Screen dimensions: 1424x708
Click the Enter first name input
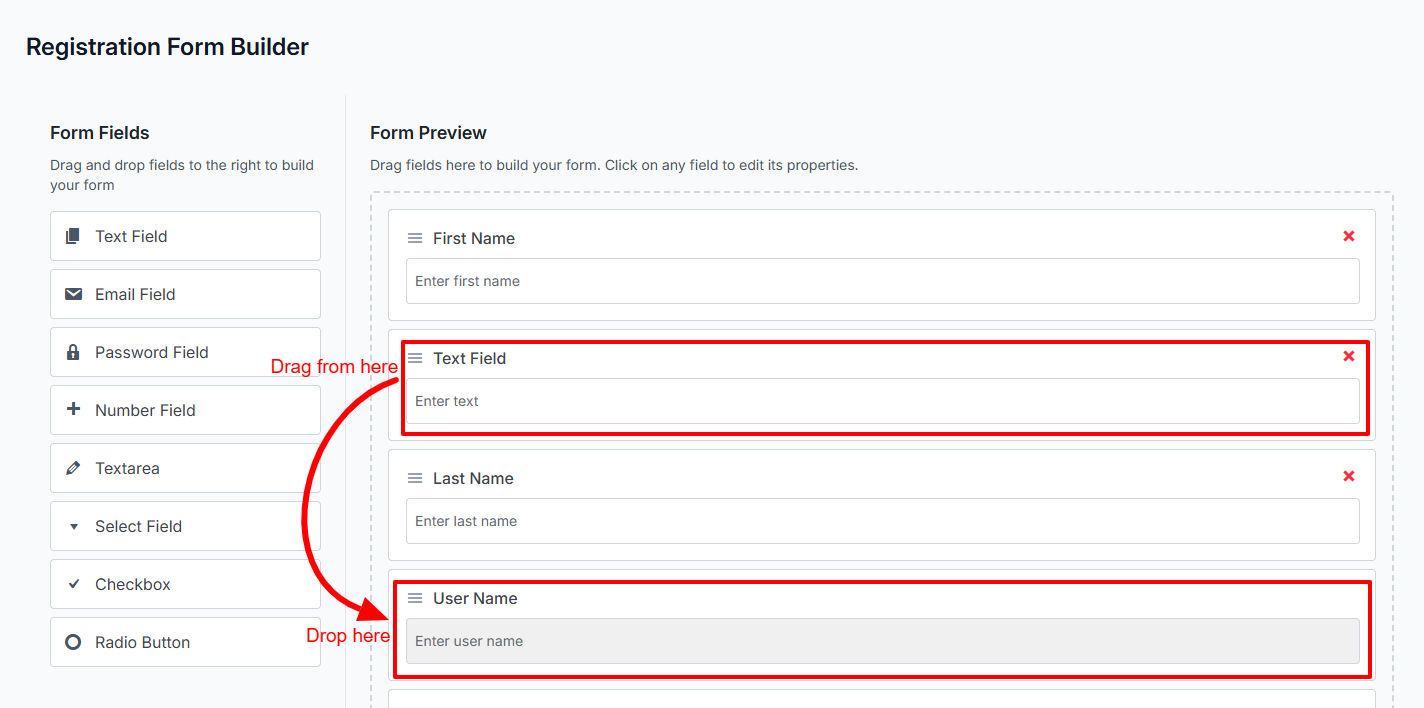point(882,281)
